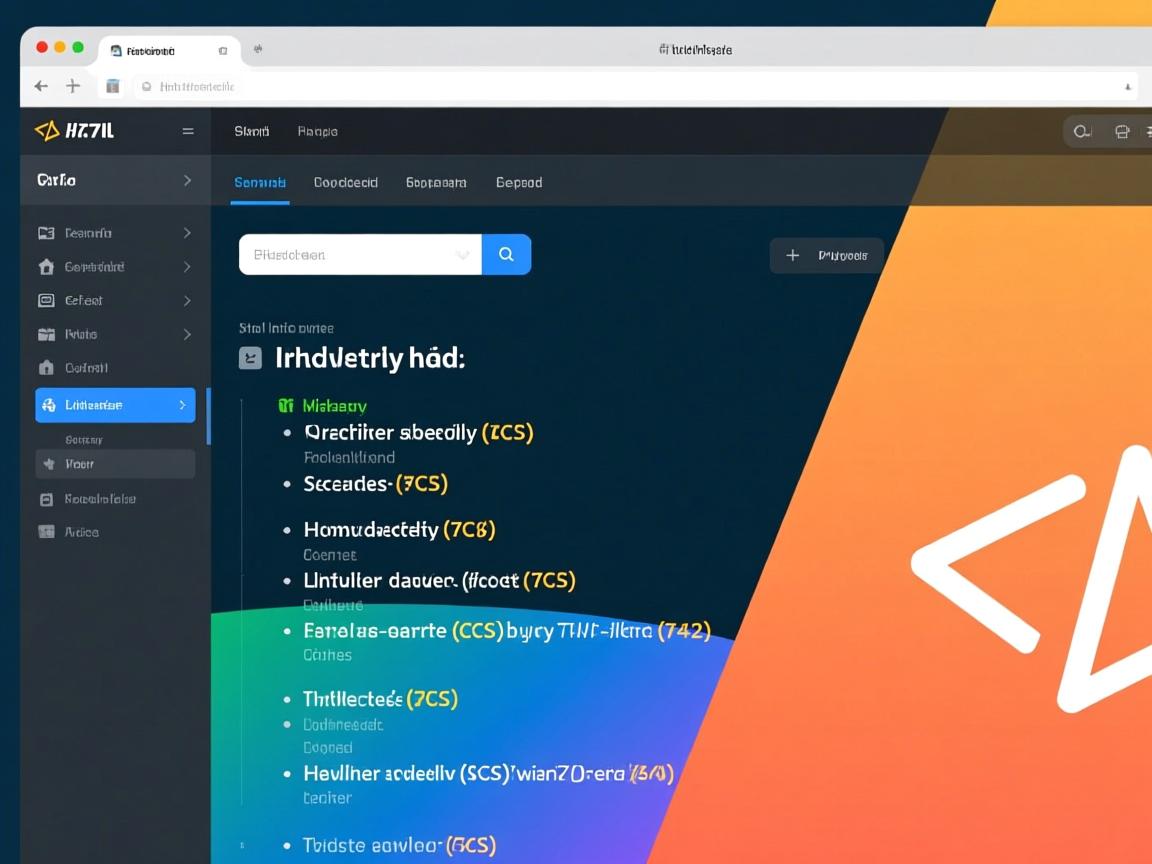Expand the top sidebar section chevron
This screenshot has width=1152, height=864.
(x=187, y=181)
